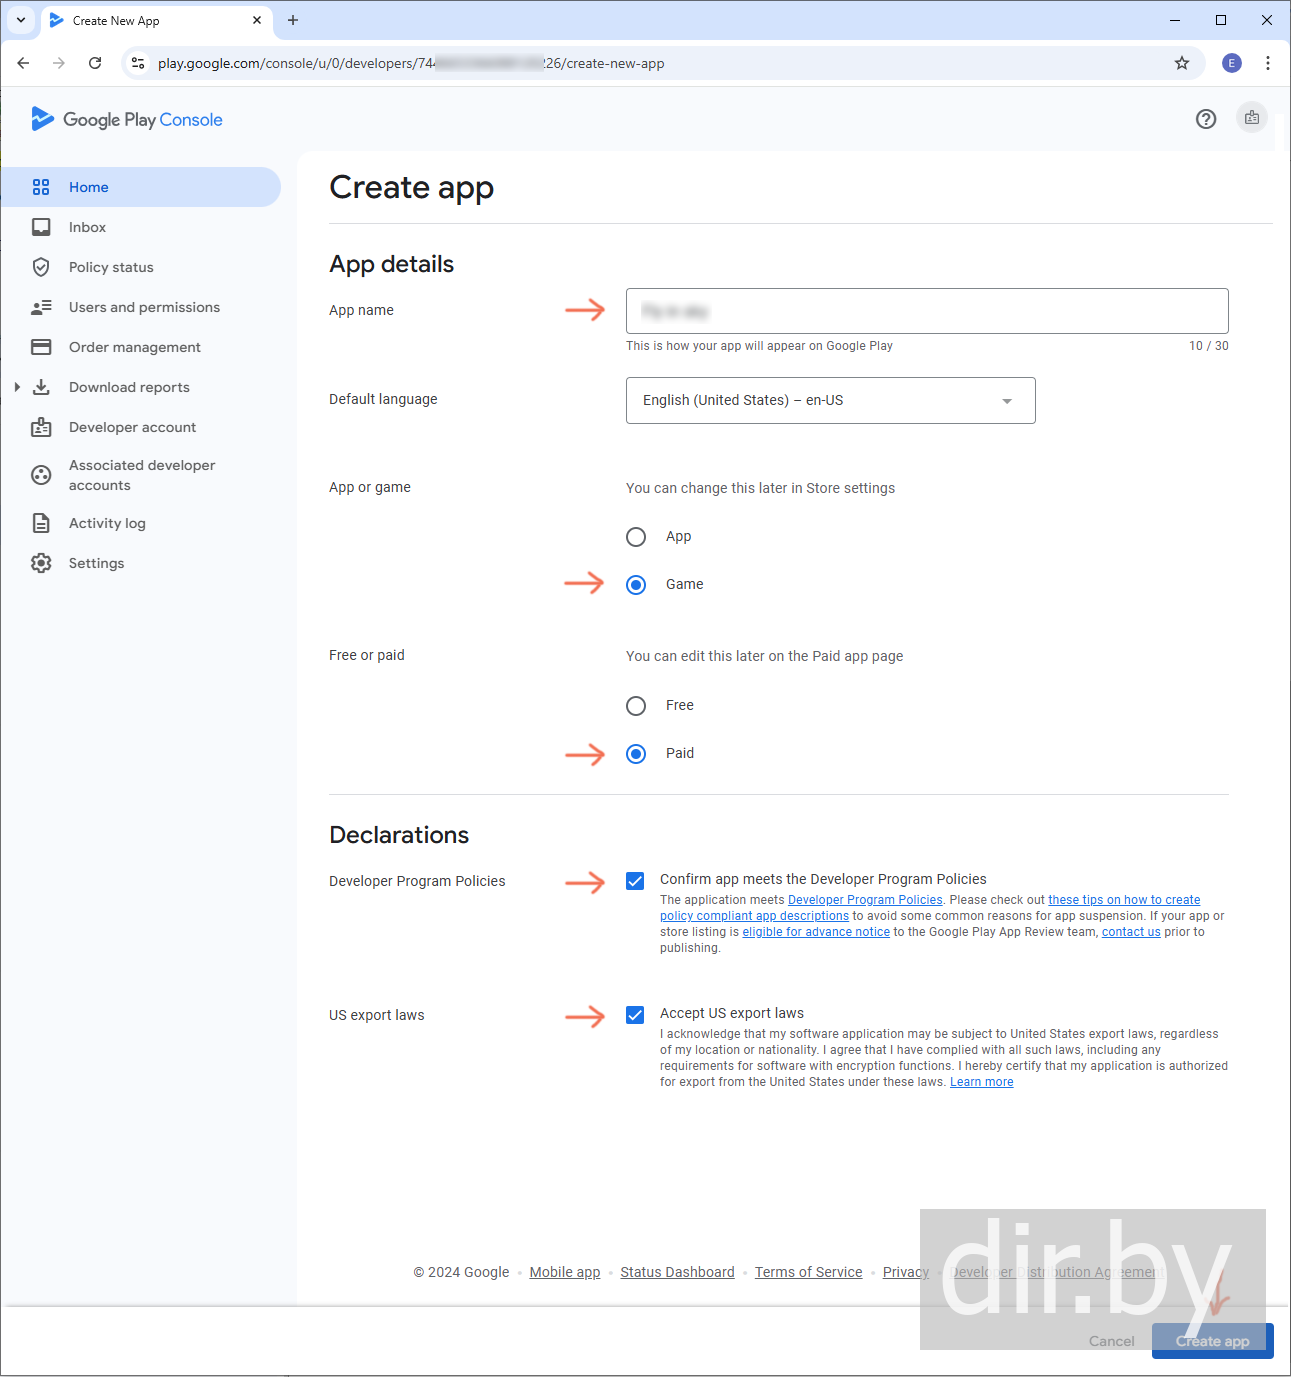This screenshot has width=1291, height=1377.
Task: Open the eligible for advance notice link
Action: click(816, 932)
